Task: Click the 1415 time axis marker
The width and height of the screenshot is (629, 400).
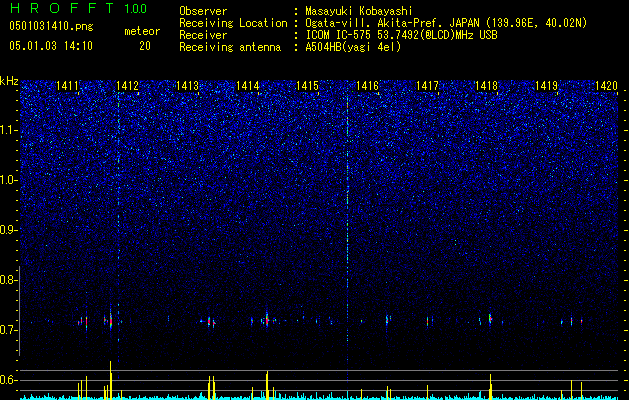Action: coord(307,85)
